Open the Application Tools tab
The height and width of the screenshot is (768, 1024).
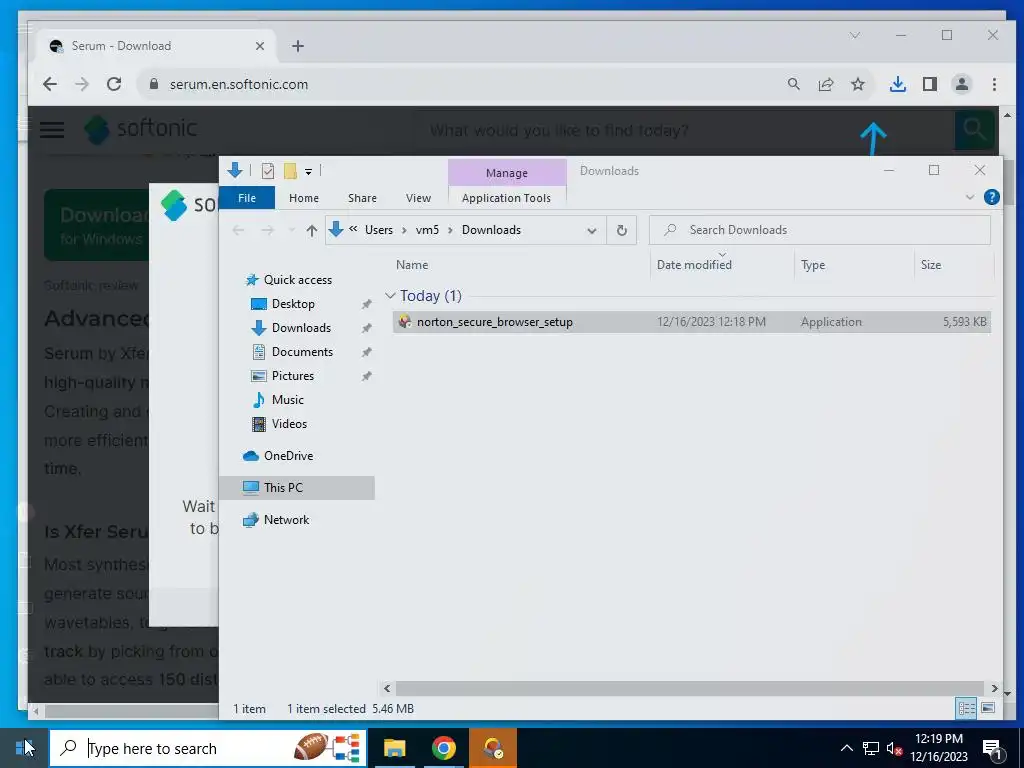pyautogui.click(x=506, y=198)
